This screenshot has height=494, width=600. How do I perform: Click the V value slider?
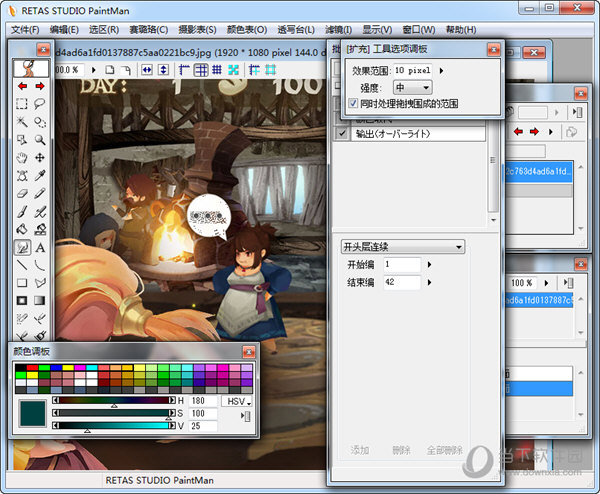[x=114, y=426]
